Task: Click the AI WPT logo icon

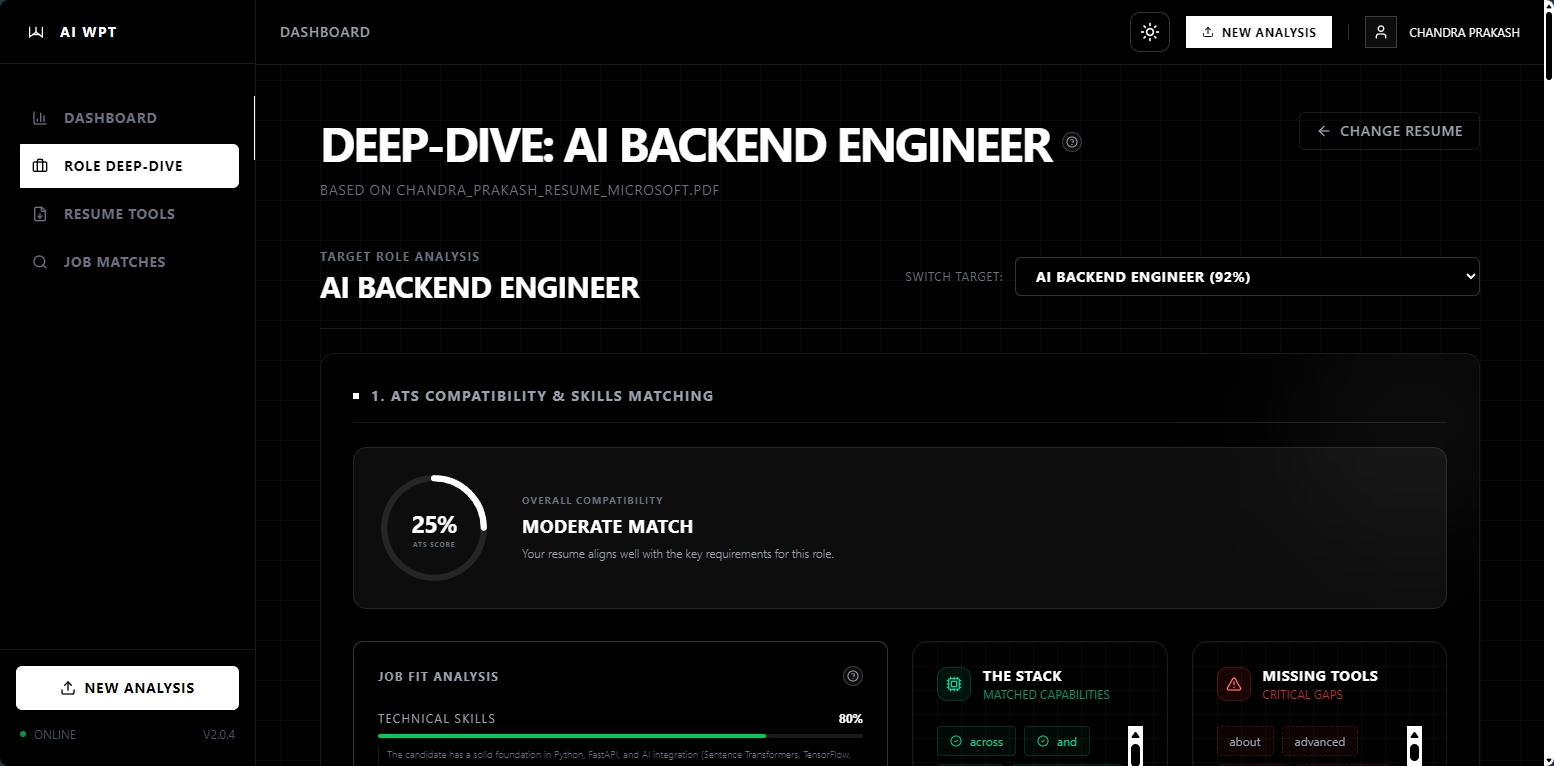Action: [36, 32]
